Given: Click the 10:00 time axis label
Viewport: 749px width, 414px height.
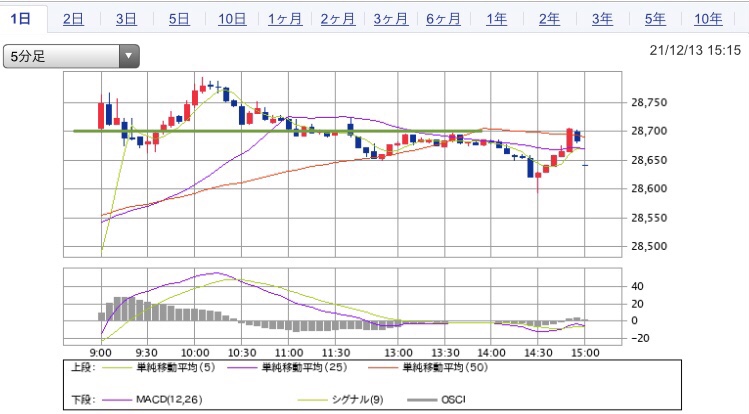Looking at the screenshot, I should coord(195,353).
